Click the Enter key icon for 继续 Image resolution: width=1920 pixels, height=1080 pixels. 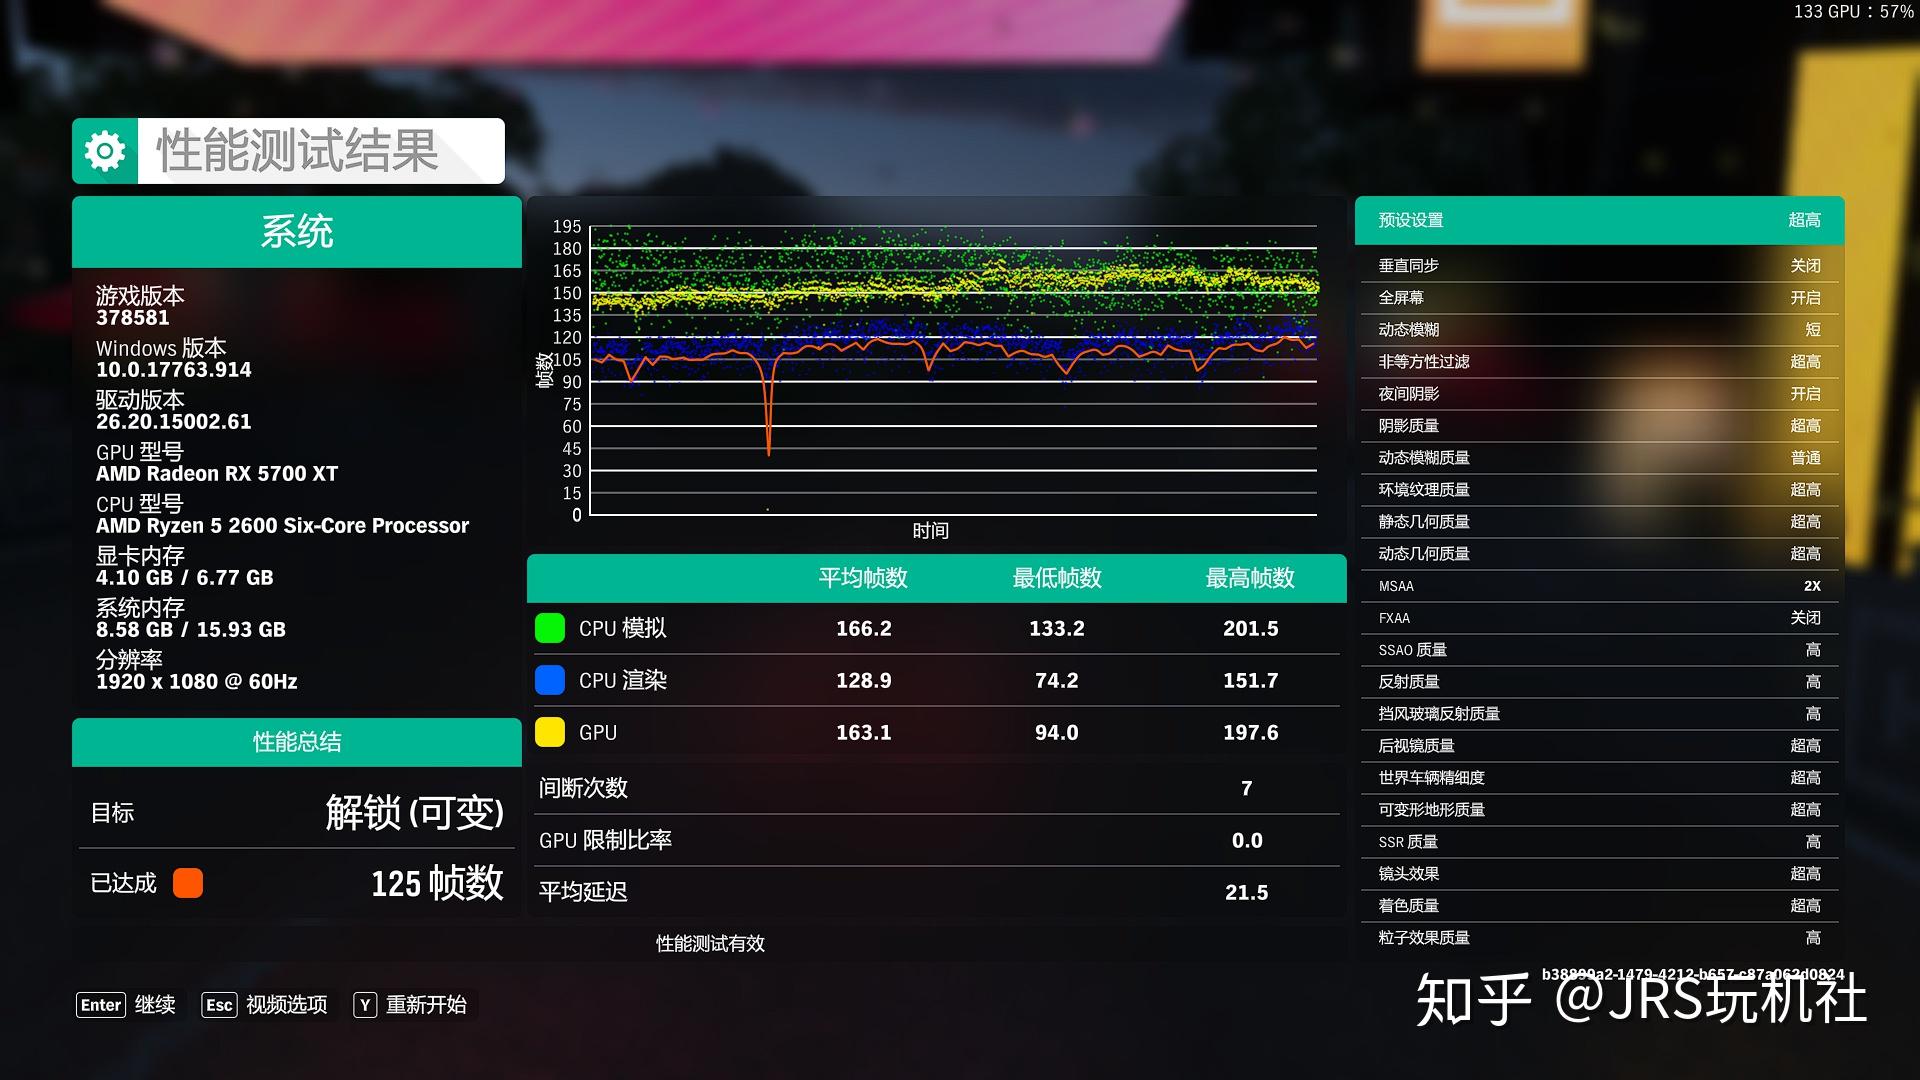[x=100, y=1005]
